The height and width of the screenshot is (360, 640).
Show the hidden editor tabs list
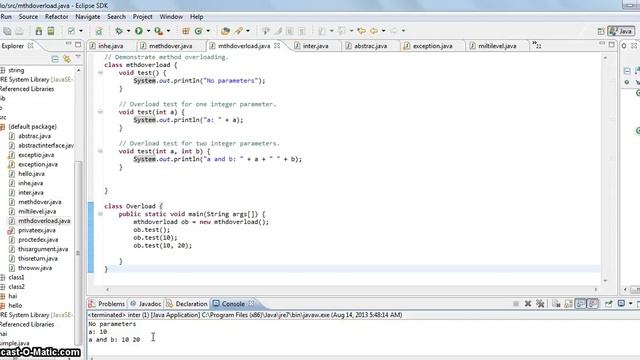pyautogui.click(x=537, y=45)
